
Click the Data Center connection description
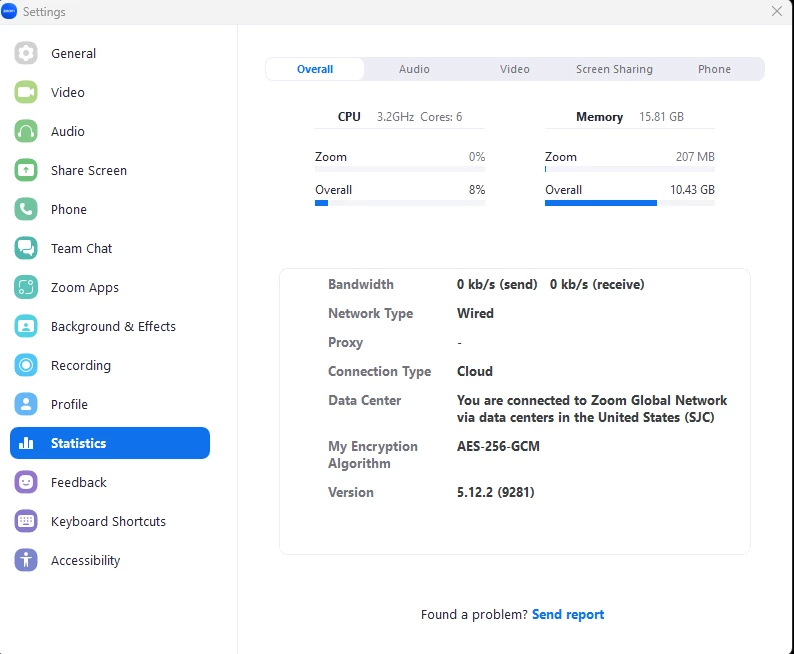591,409
